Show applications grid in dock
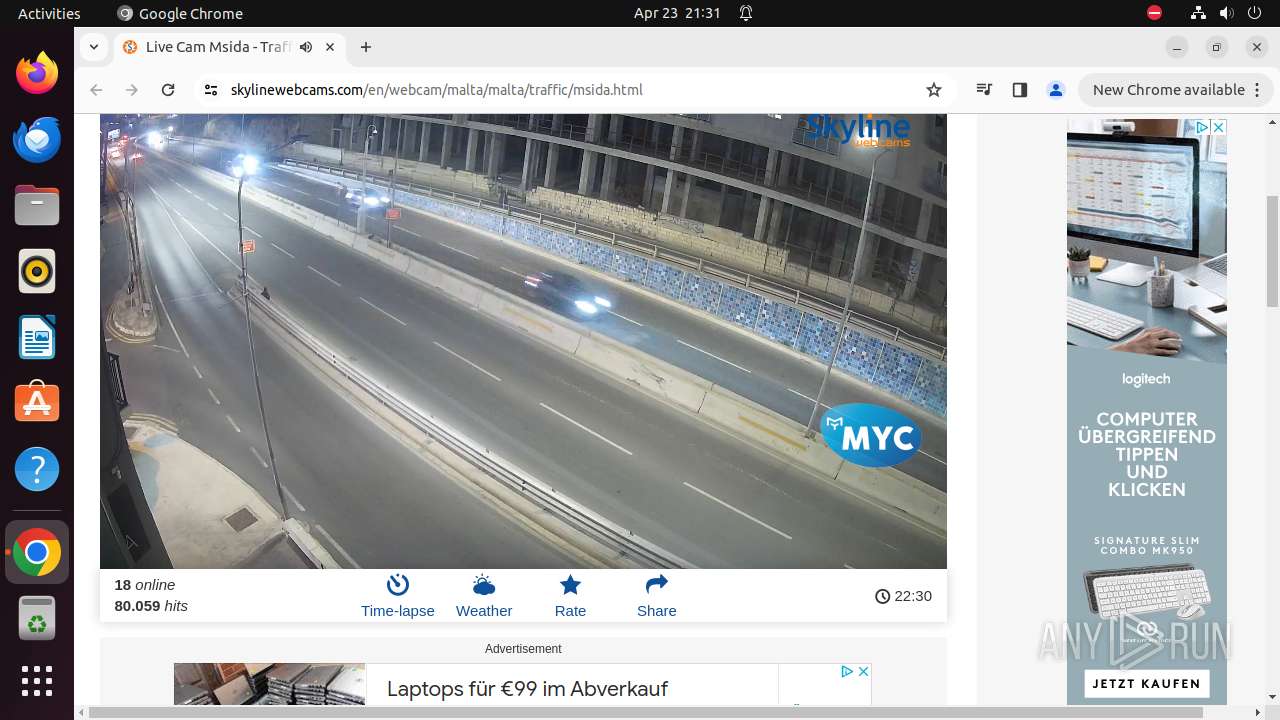Viewport: 1280px width, 720px height. pos(37,681)
